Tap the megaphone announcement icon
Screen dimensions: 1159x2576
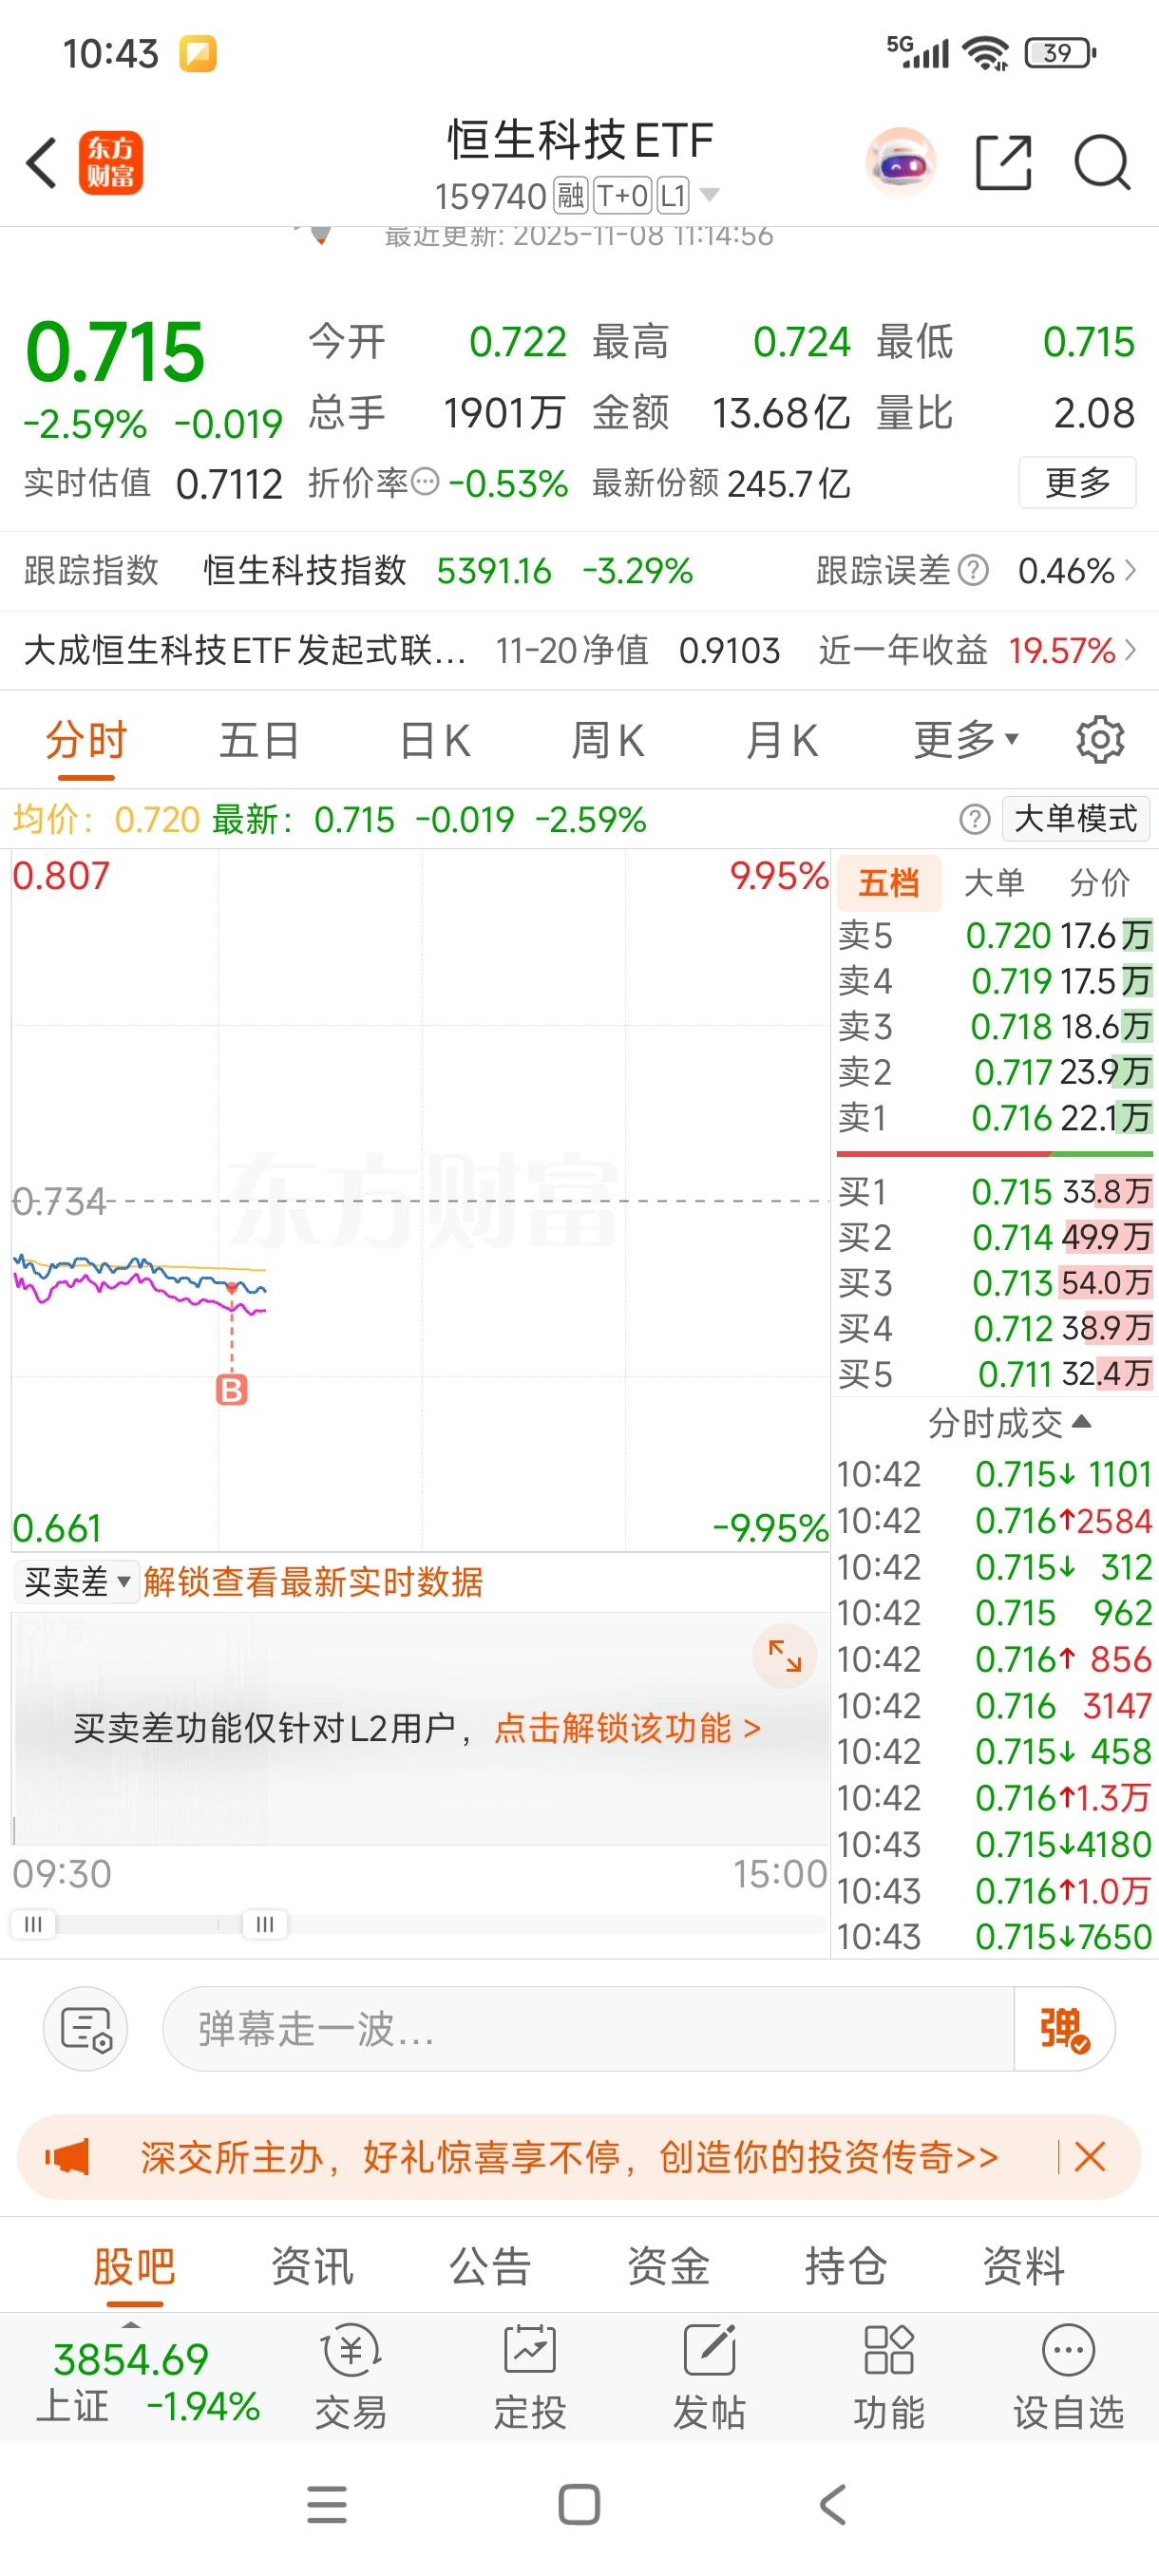click(68, 2157)
